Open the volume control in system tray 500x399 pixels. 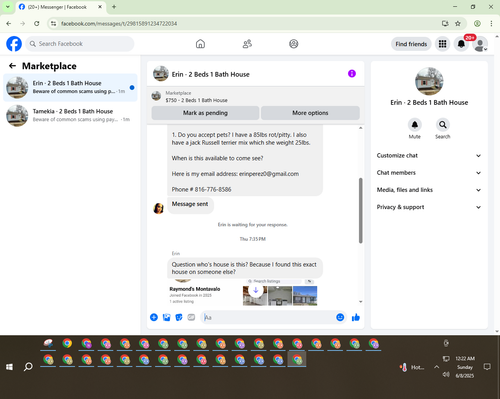[446, 375]
